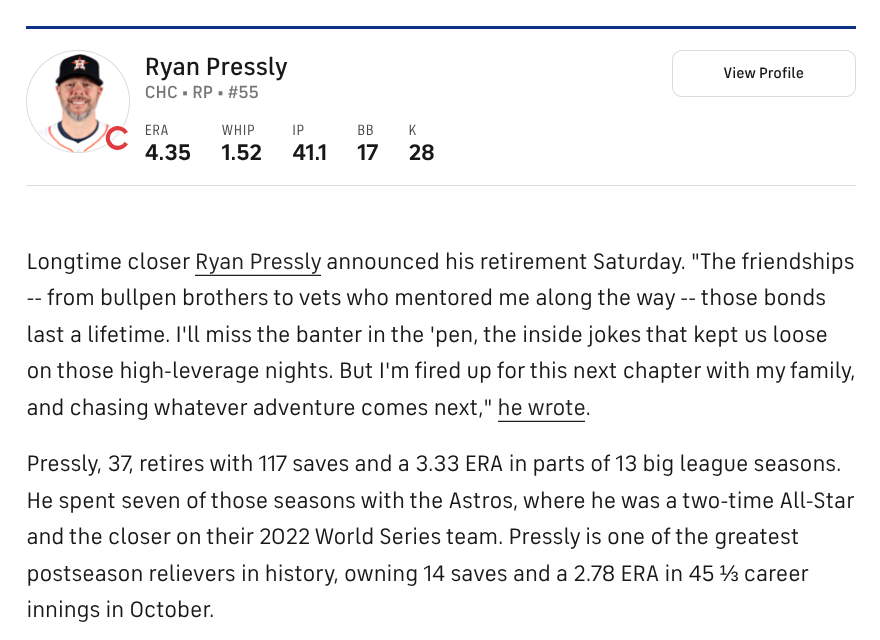Click the 1.52 WHIP value
The image size is (880, 640).
pos(241,153)
